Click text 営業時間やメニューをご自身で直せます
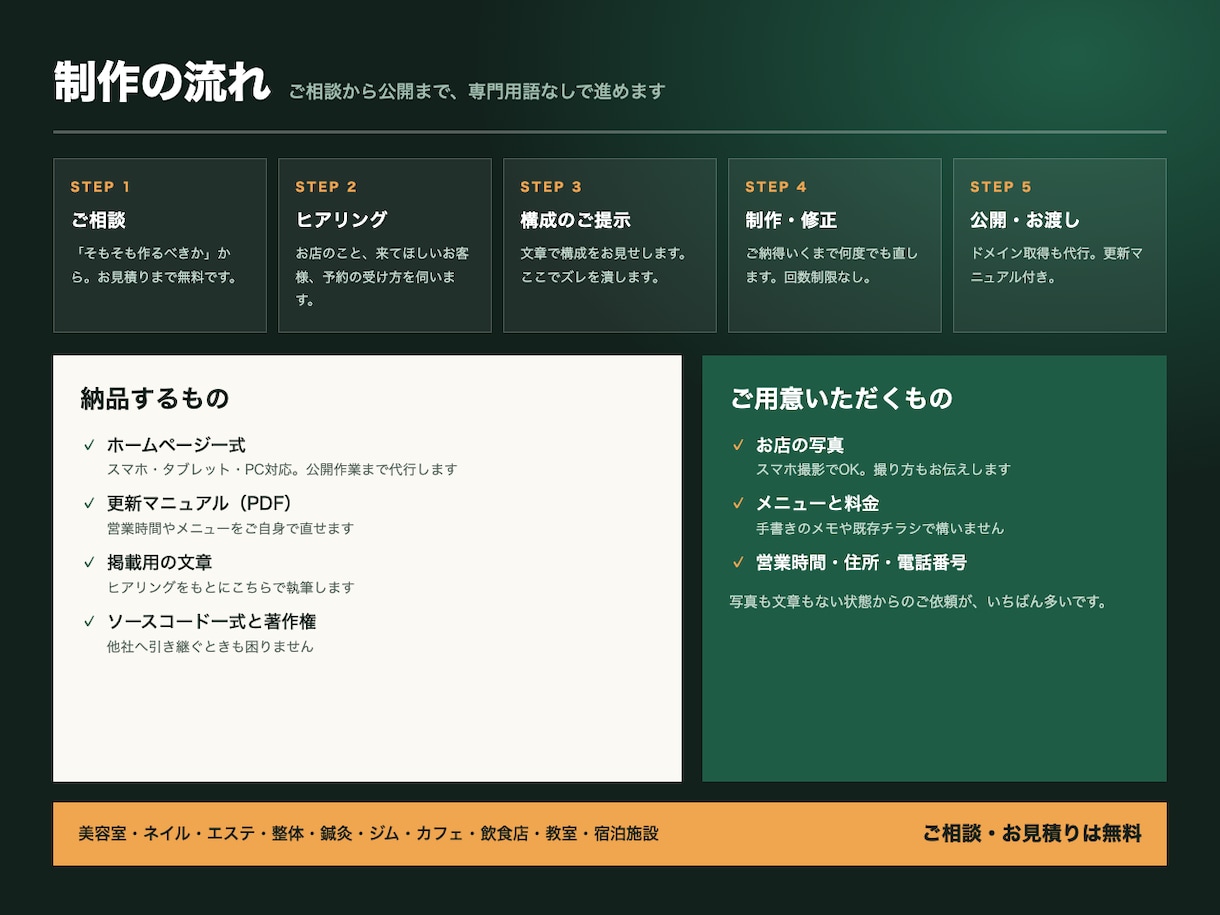Viewport: 1220px width, 915px height. pyautogui.click(x=231, y=528)
